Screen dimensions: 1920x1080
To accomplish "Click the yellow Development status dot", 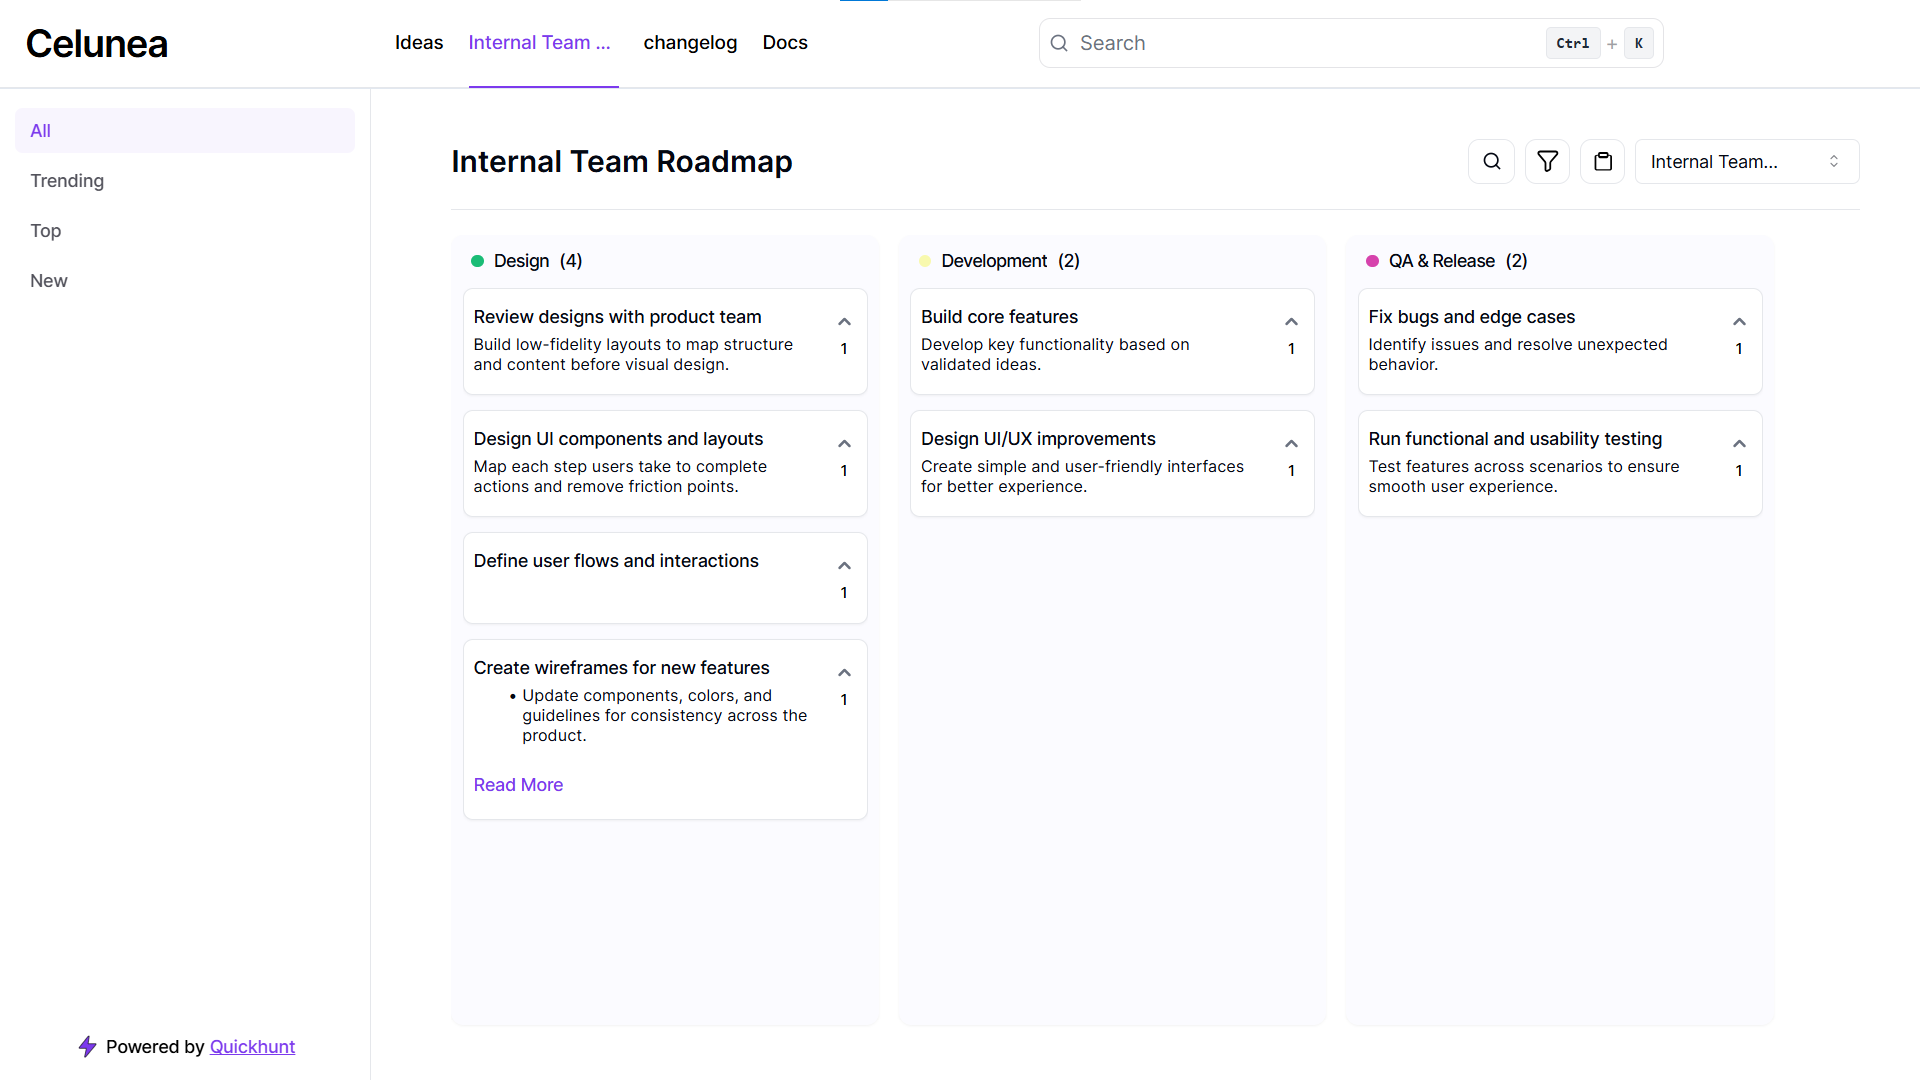I will 925,261.
